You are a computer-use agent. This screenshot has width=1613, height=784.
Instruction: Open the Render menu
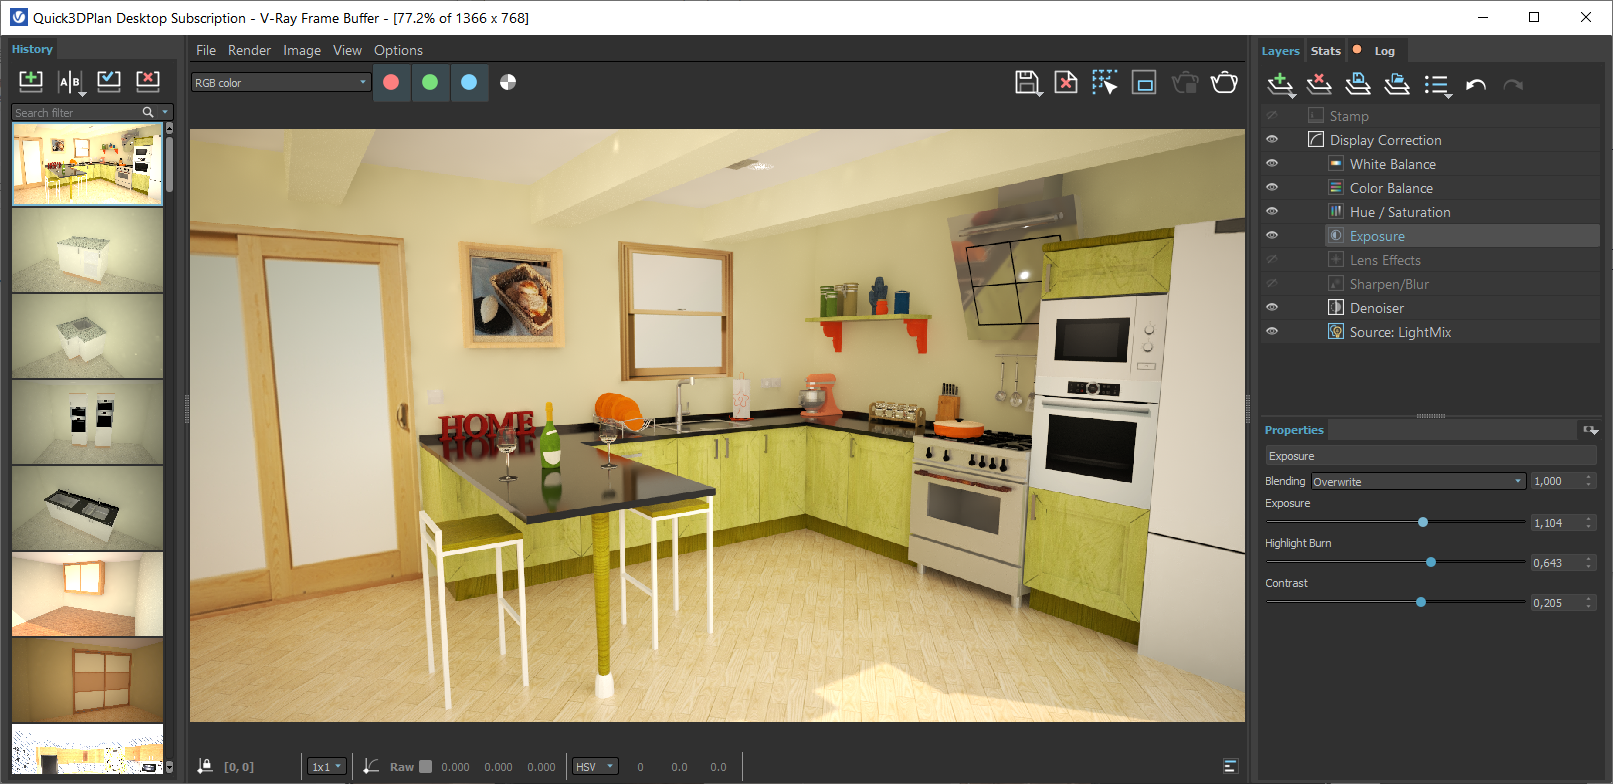(x=249, y=50)
